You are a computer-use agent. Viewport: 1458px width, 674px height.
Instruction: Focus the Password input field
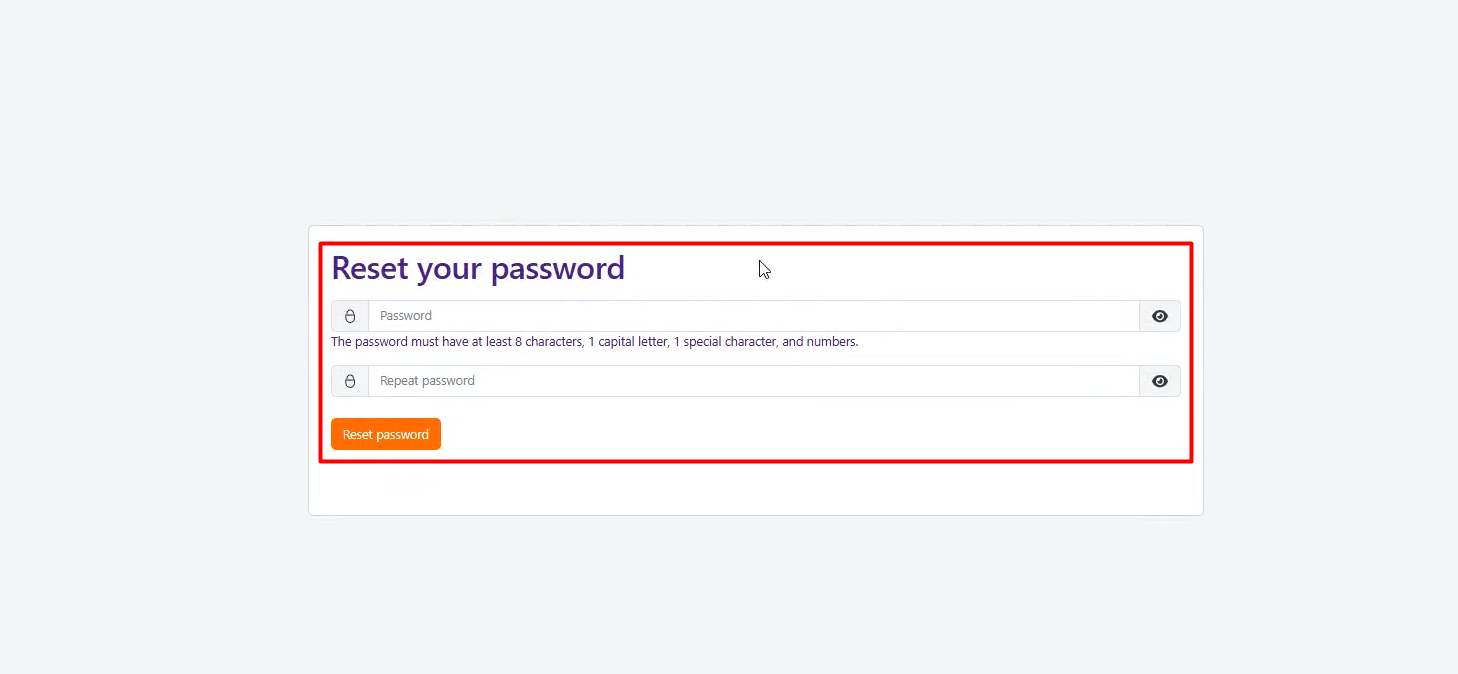[x=754, y=316]
